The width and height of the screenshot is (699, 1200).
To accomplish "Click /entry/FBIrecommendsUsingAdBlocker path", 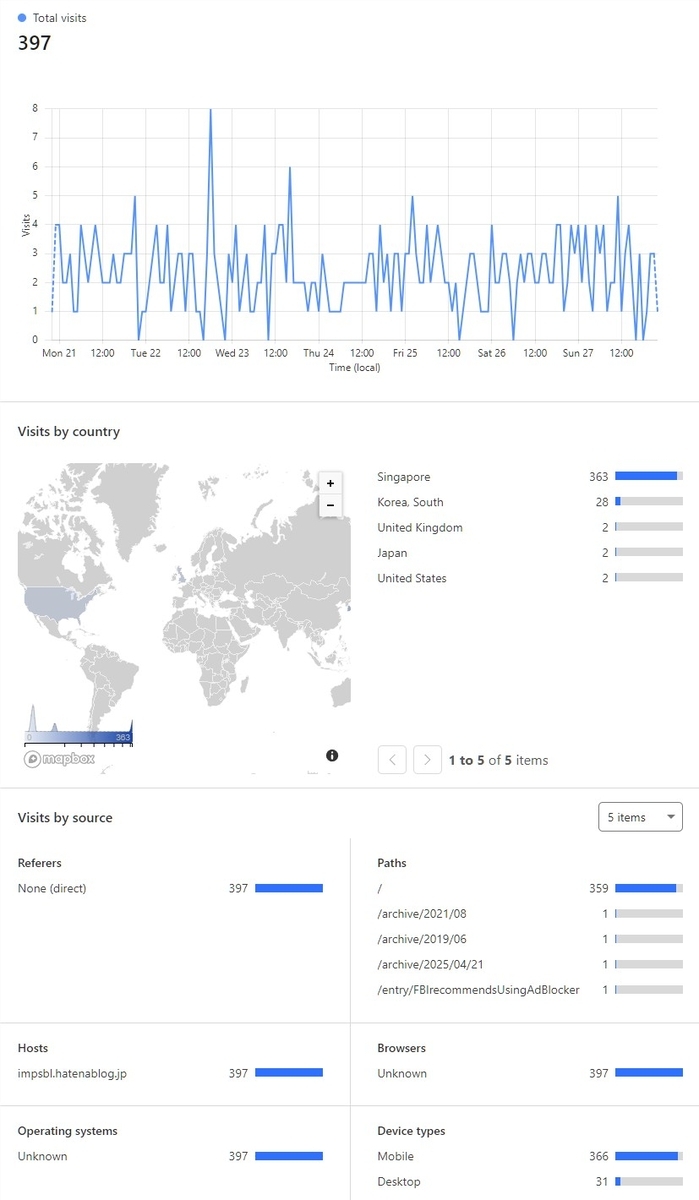I will [530, 990].
